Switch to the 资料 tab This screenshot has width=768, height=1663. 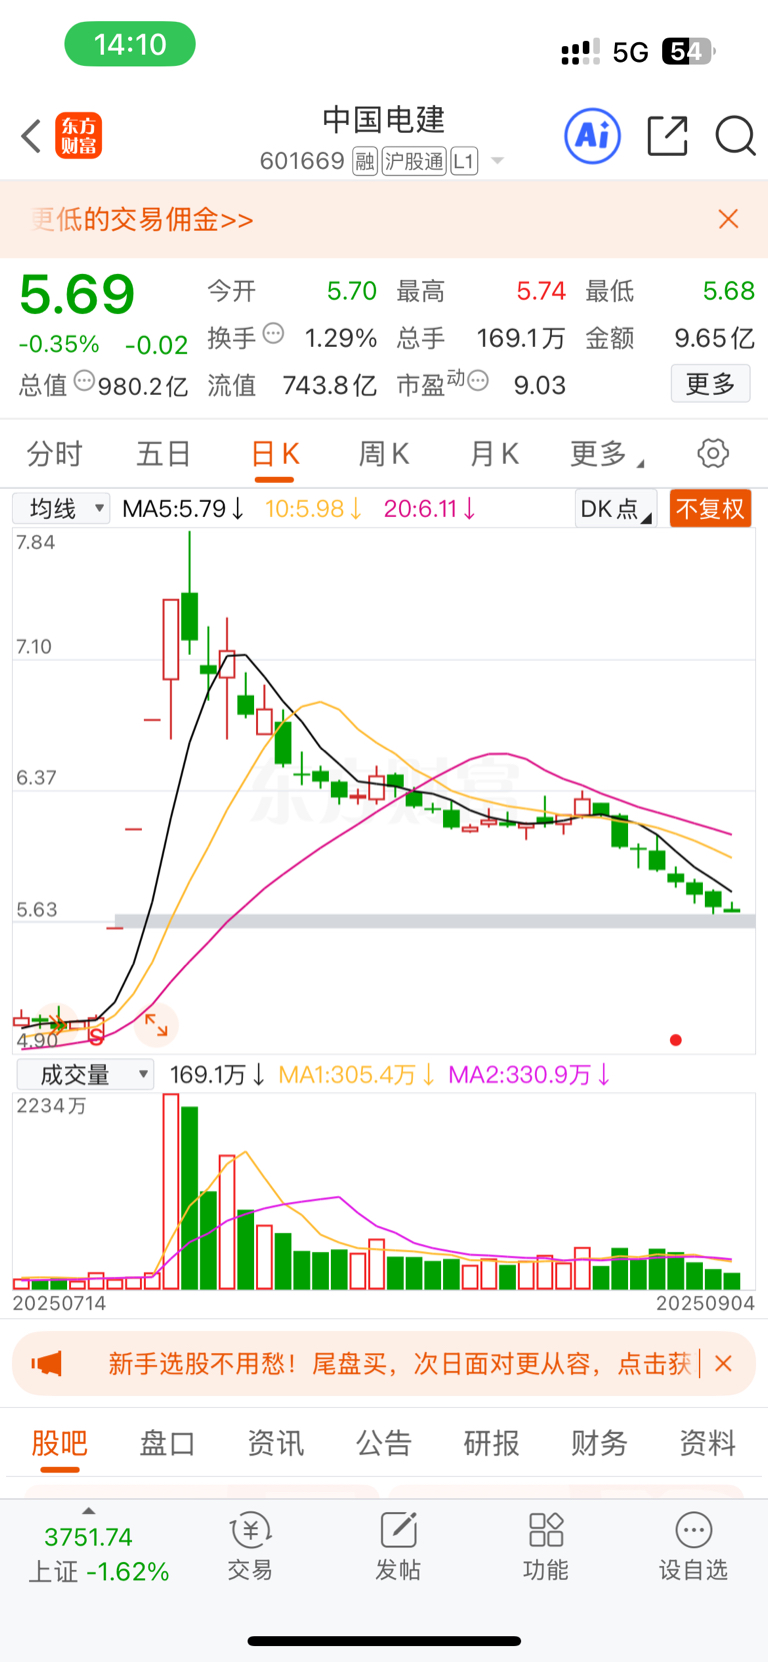(x=708, y=1443)
